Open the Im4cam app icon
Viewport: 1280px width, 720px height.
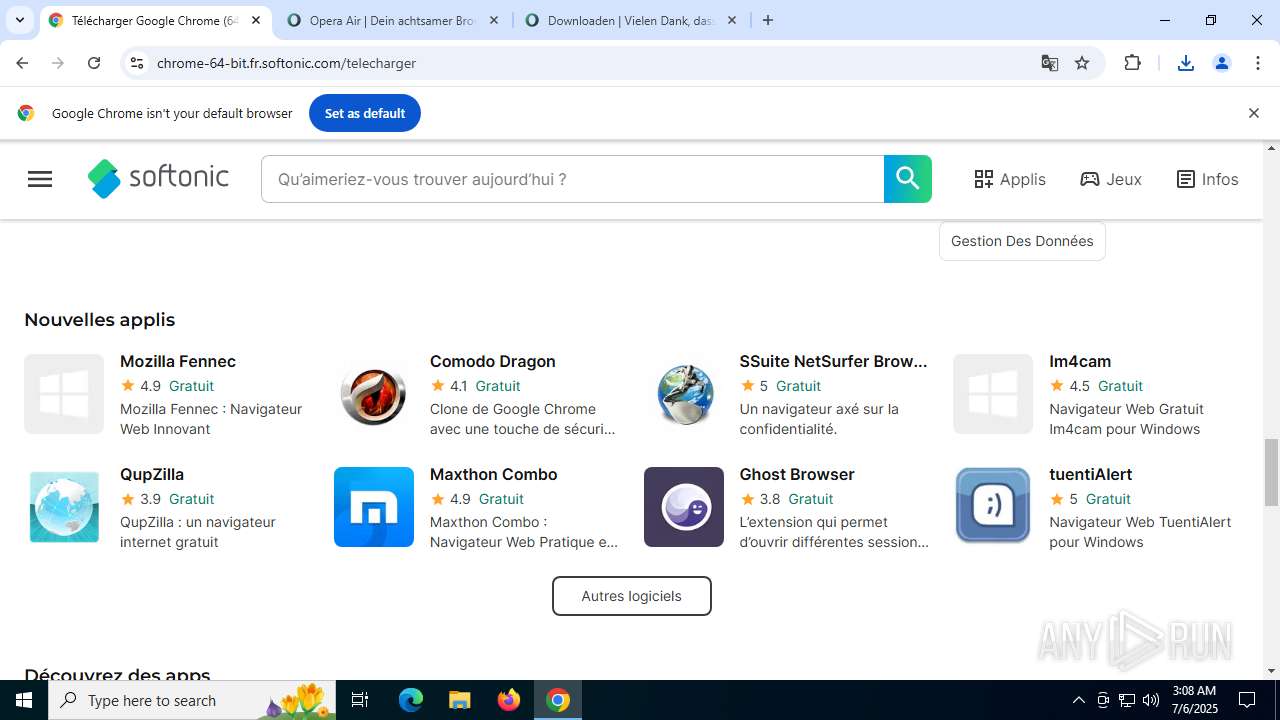point(993,394)
